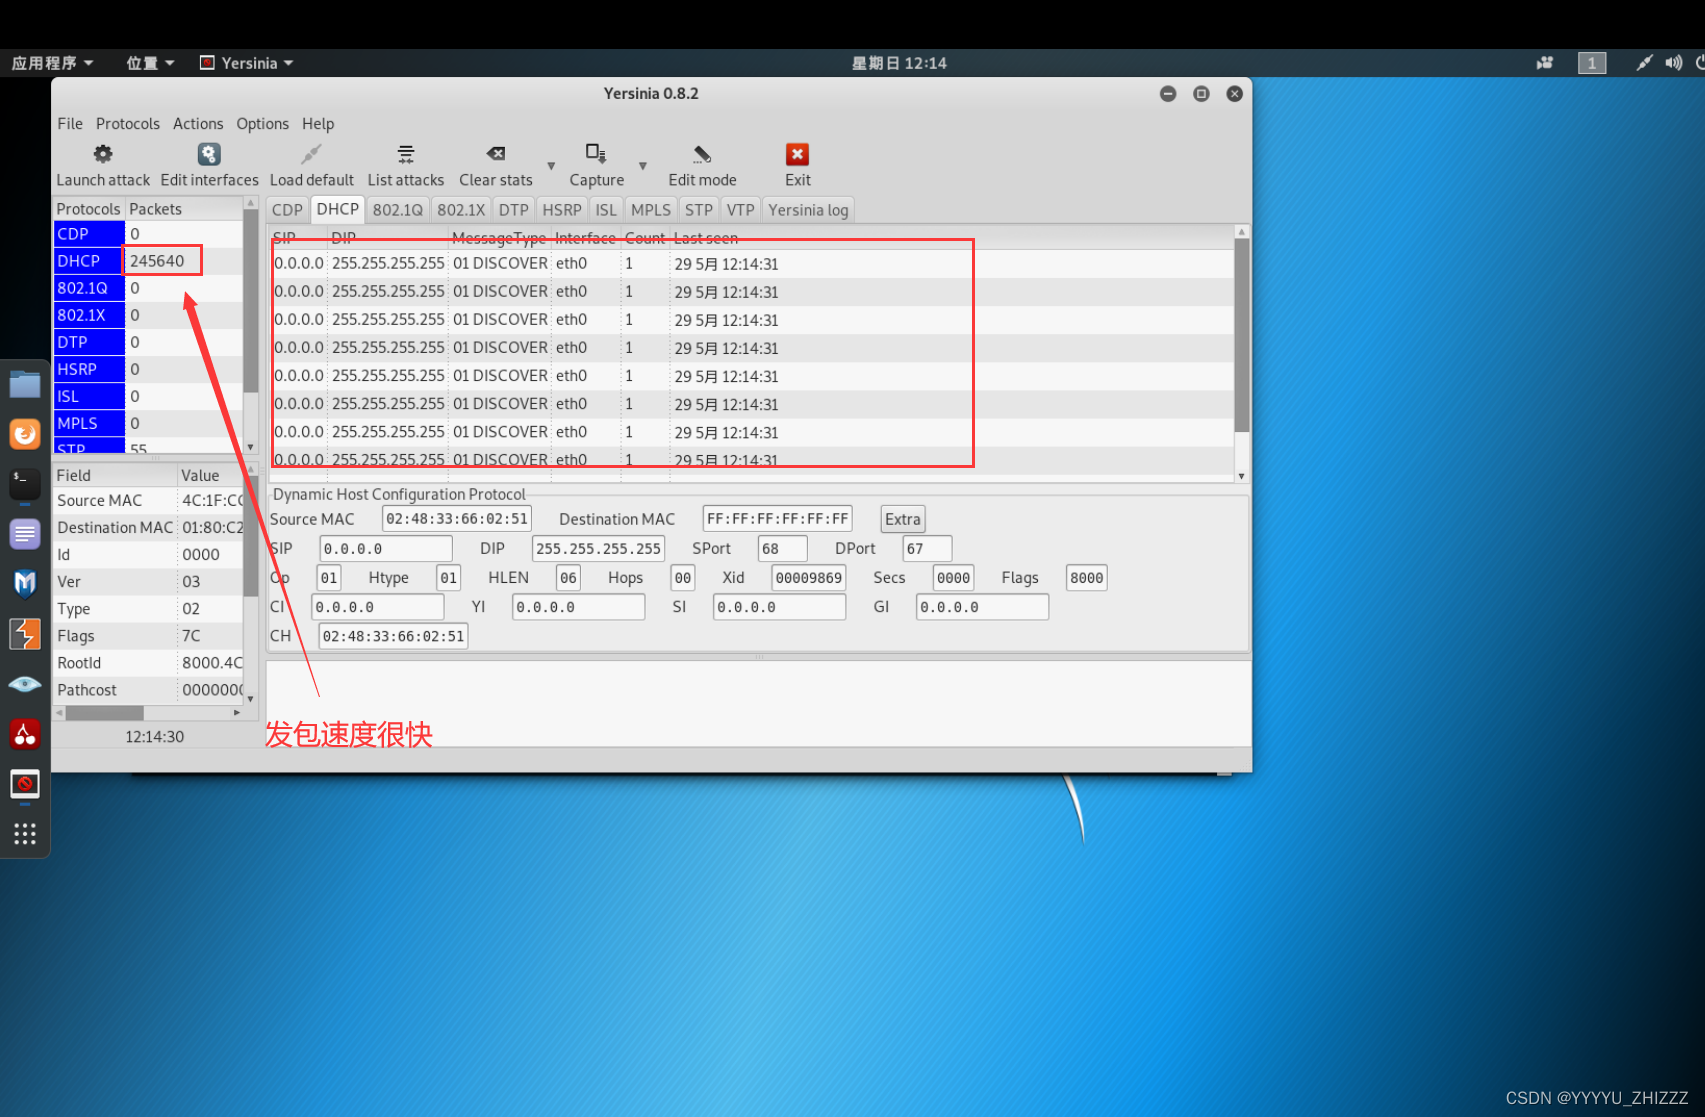Switch to the ISL tab

[x=606, y=210]
